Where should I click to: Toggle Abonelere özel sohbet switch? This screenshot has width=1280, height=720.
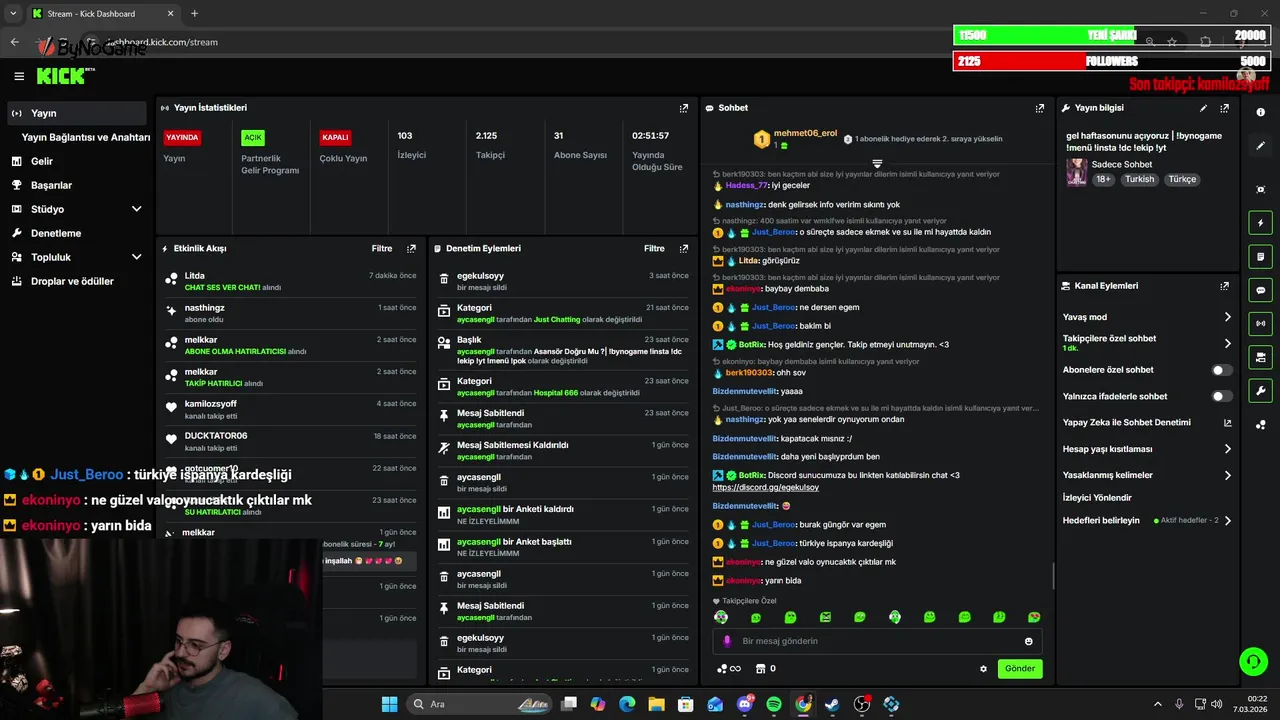click(1222, 370)
